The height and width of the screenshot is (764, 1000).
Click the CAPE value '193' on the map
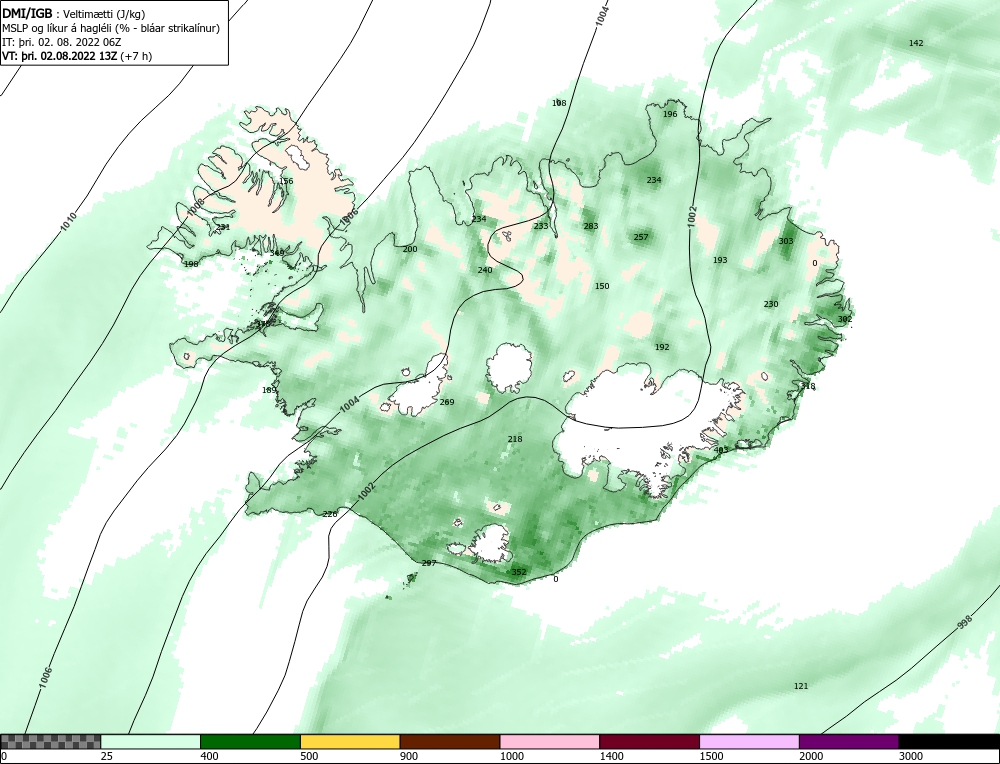(x=720, y=260)
